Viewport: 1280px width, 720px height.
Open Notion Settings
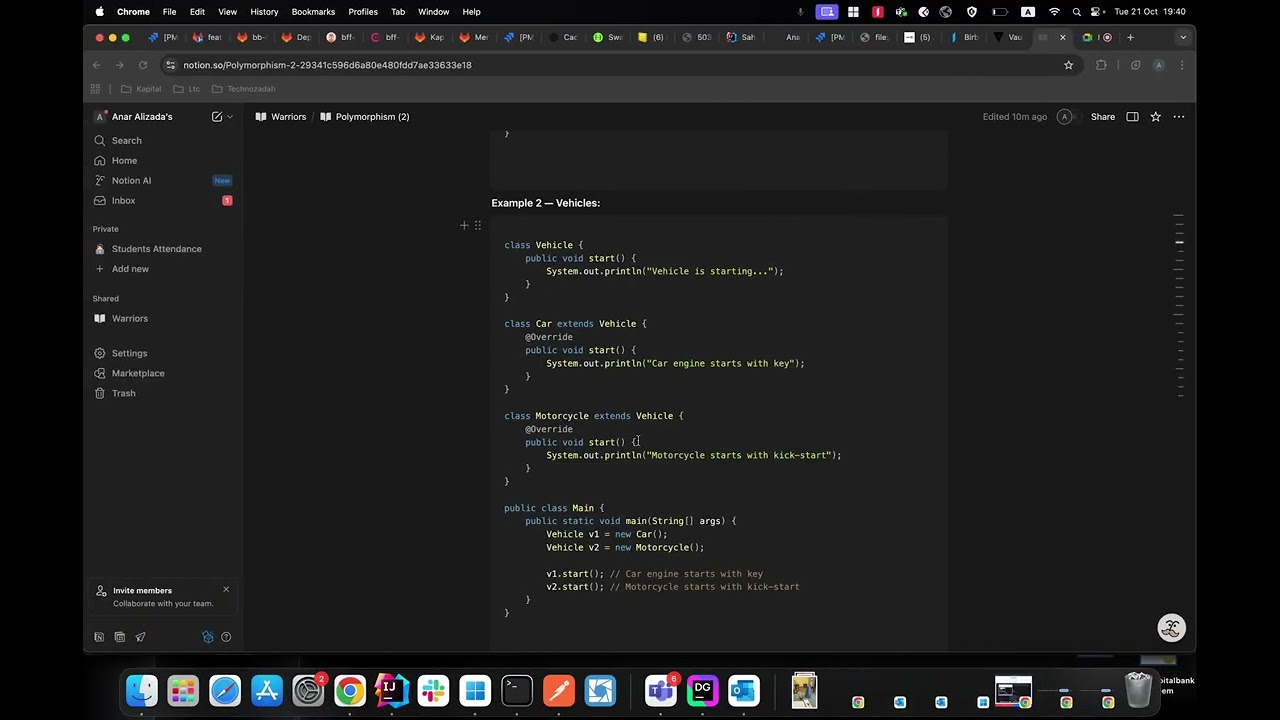pos(163,353)
